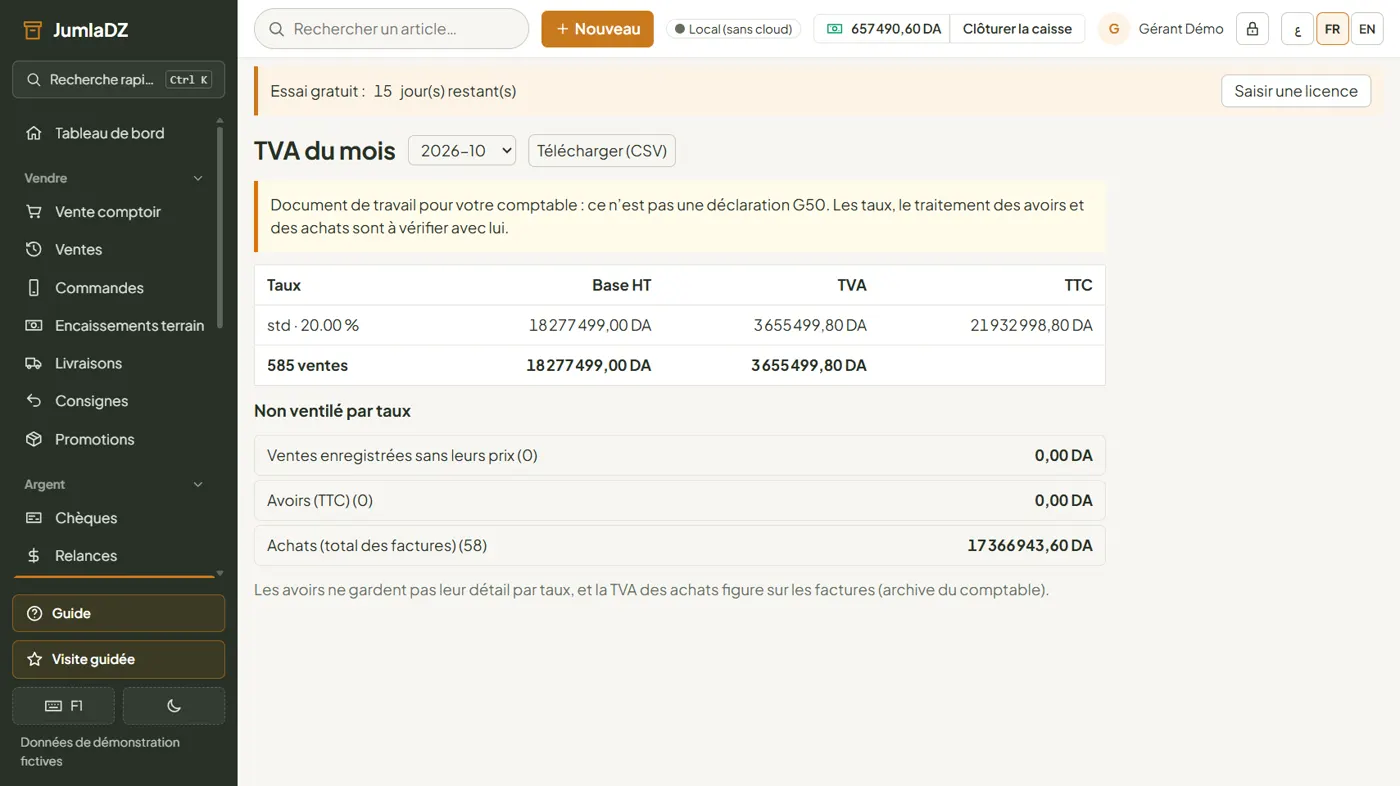
Task: Click Local (sans cloud) status
Action: coord(734,29)
